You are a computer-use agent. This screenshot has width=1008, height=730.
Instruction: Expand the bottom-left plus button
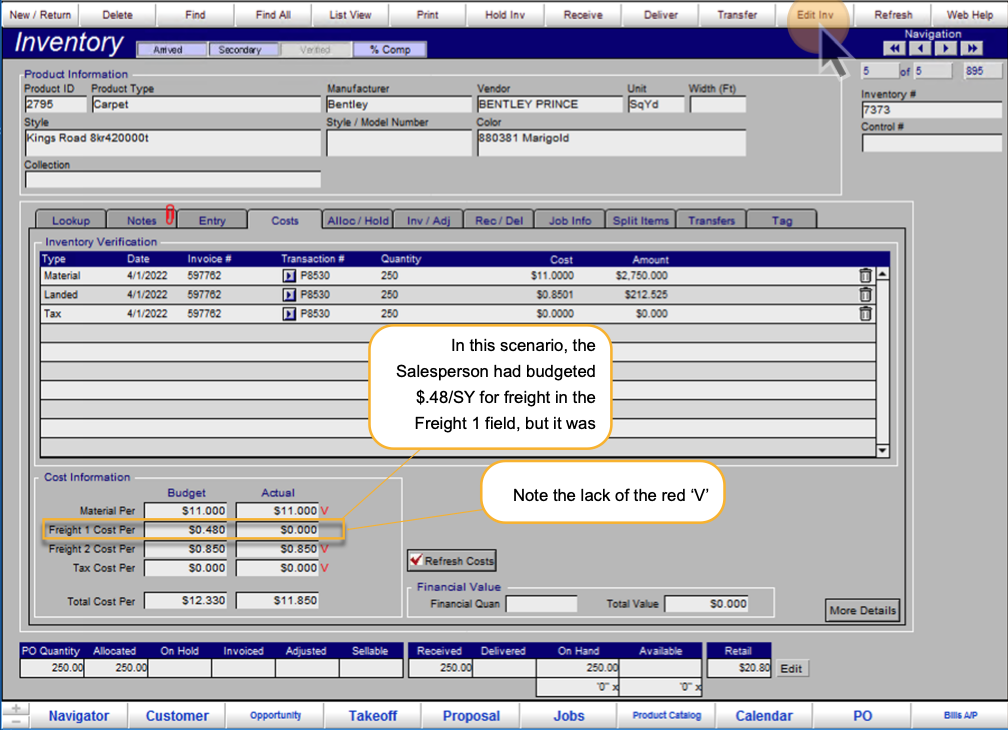tap(16, 709)
